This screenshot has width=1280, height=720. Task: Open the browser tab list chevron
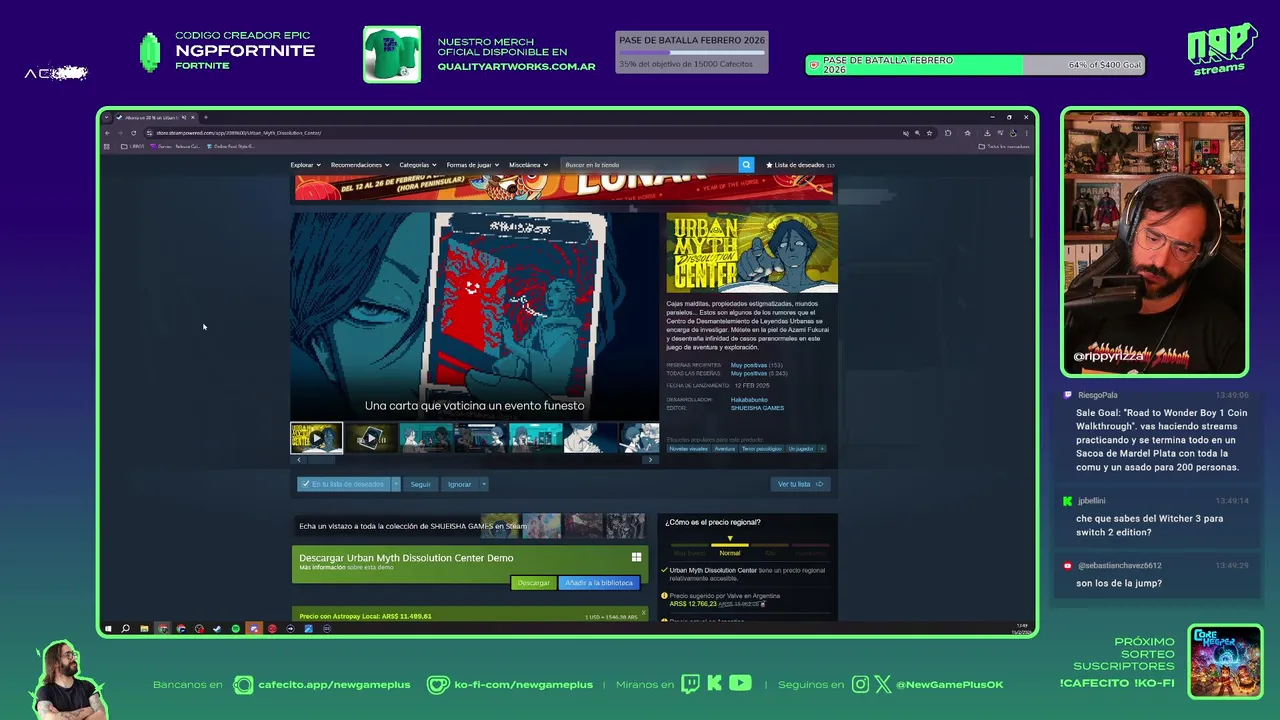point(107,118)
